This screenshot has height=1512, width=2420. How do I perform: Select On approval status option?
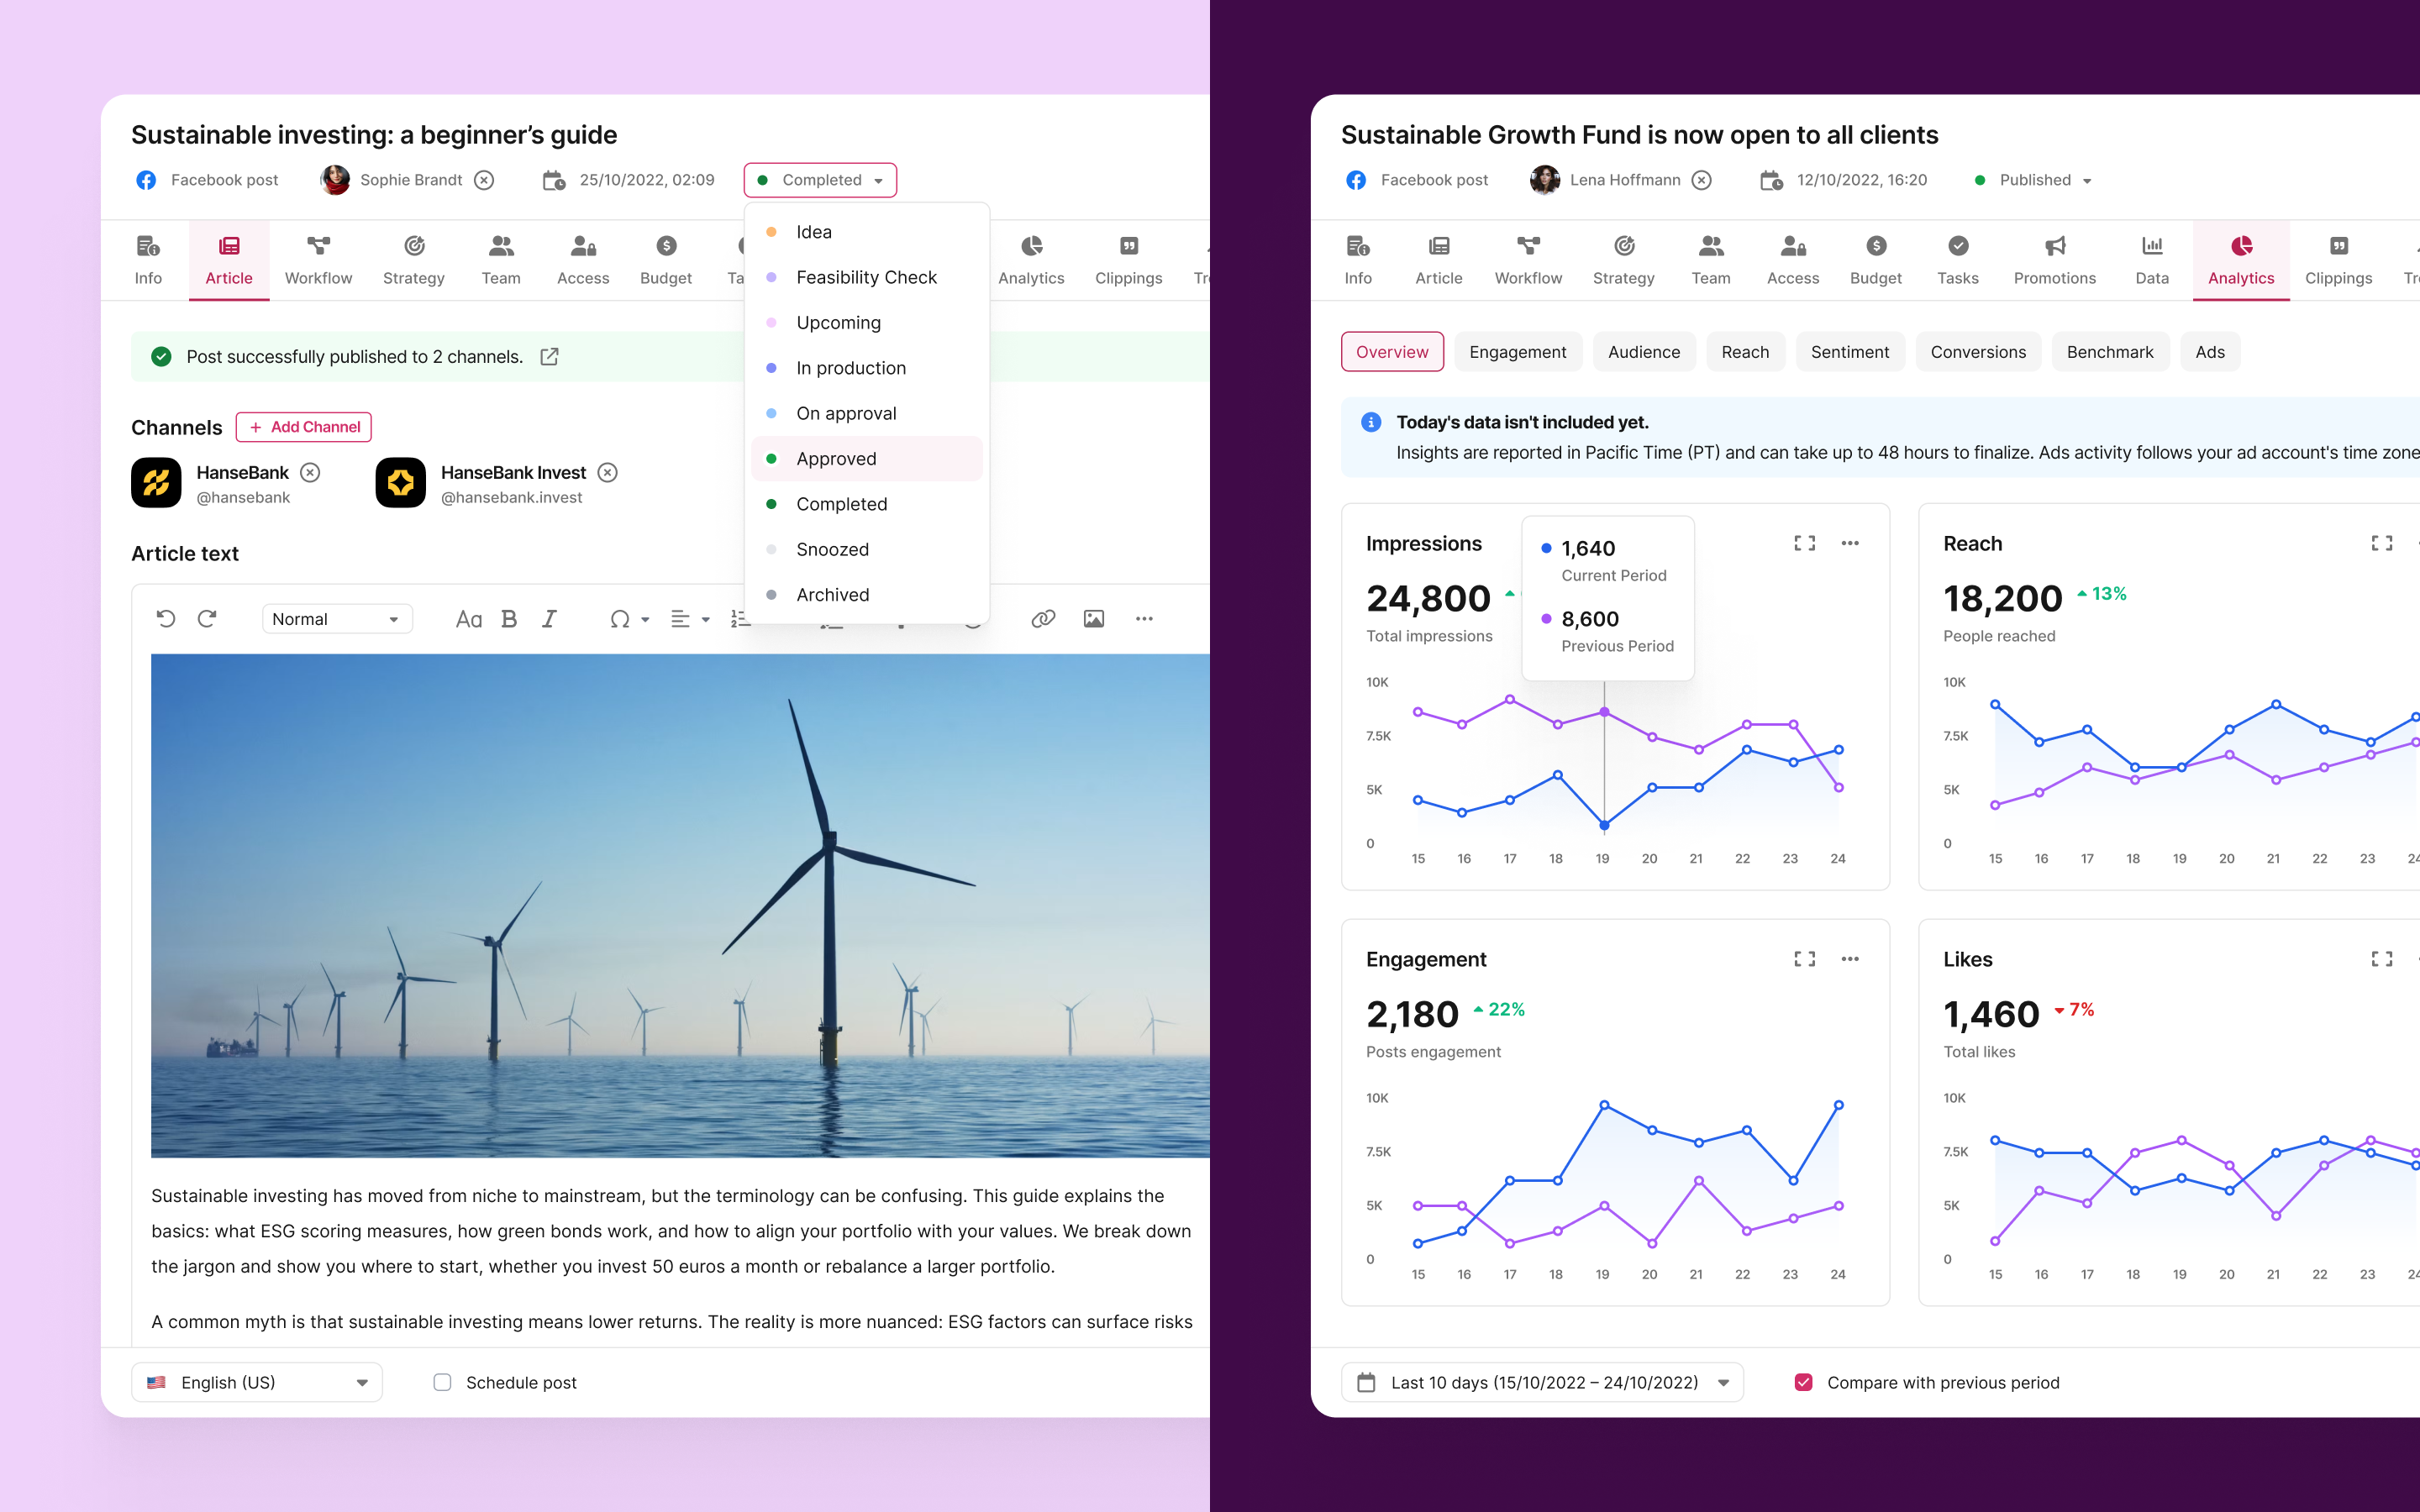click(x=867, y=413)
